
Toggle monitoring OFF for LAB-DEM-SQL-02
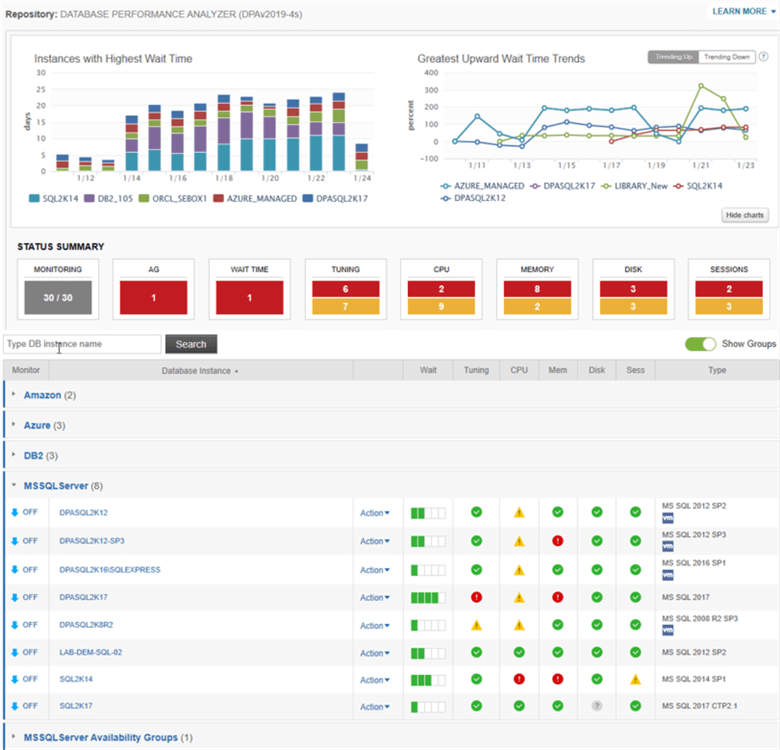click(x=24, y=652)
